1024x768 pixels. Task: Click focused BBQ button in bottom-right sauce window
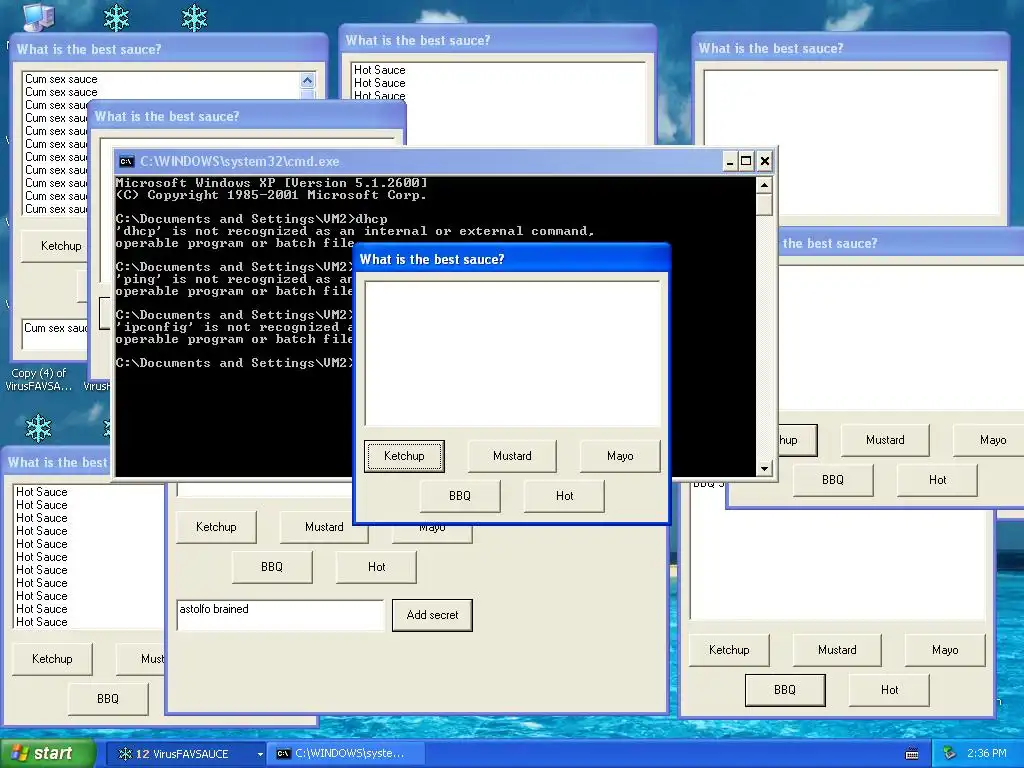click(785, 690)
